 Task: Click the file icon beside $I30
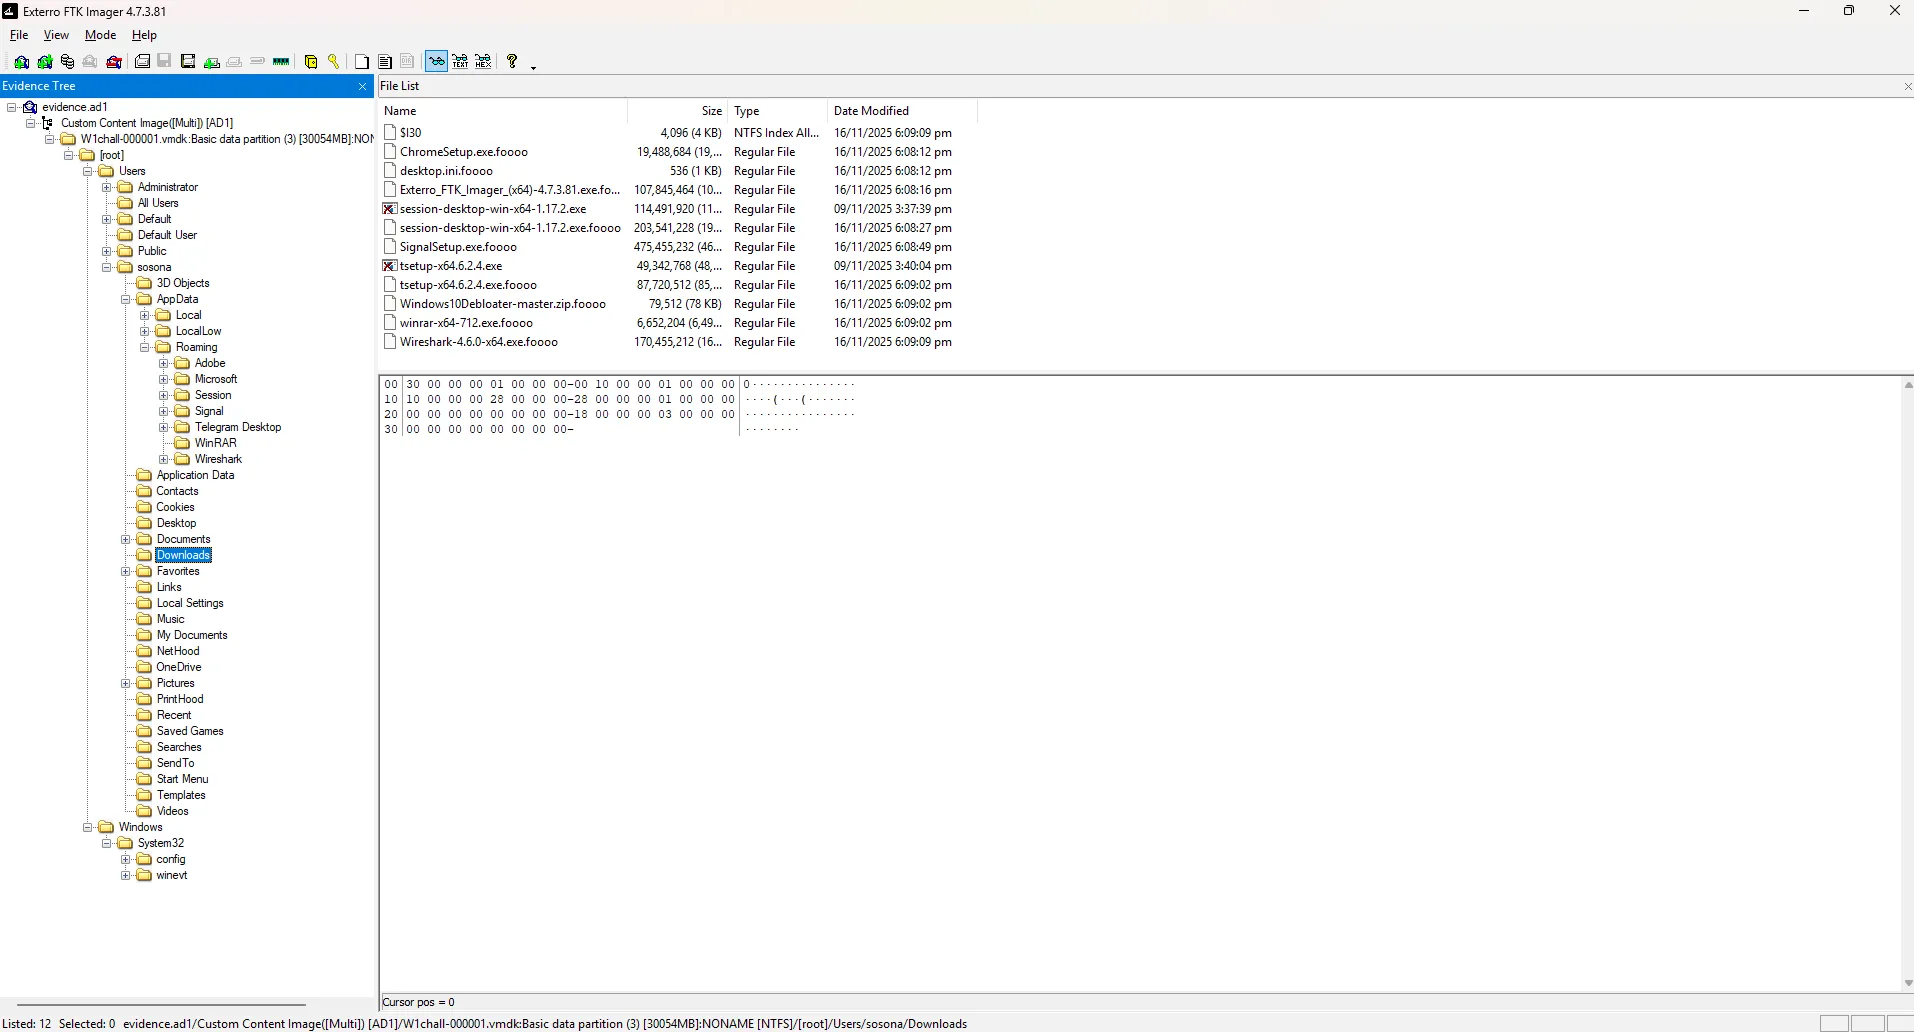pos(390,132)
